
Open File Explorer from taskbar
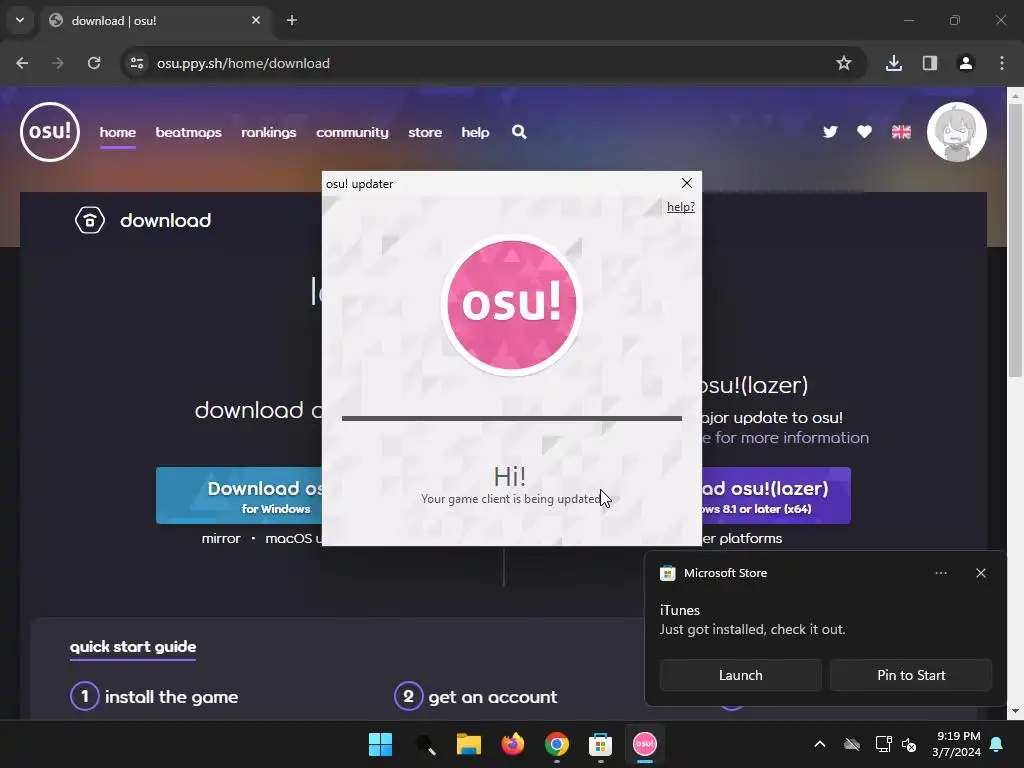(x=468, y=744)
